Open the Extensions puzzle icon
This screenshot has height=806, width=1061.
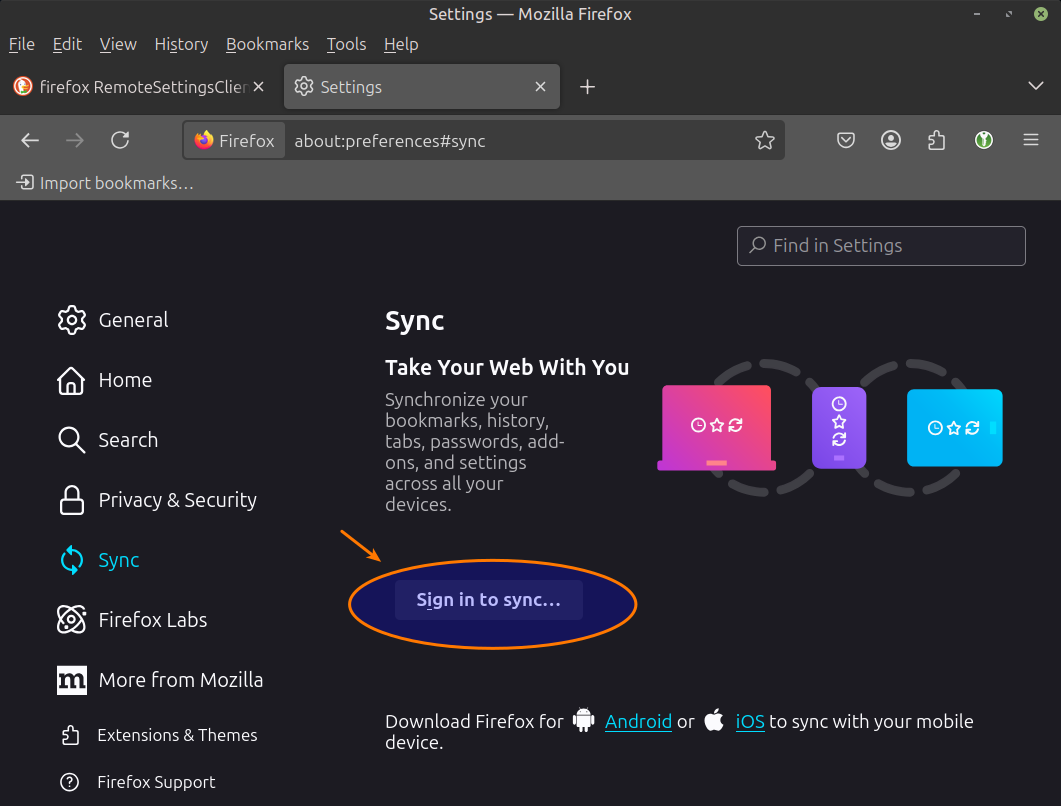point(936,141)
